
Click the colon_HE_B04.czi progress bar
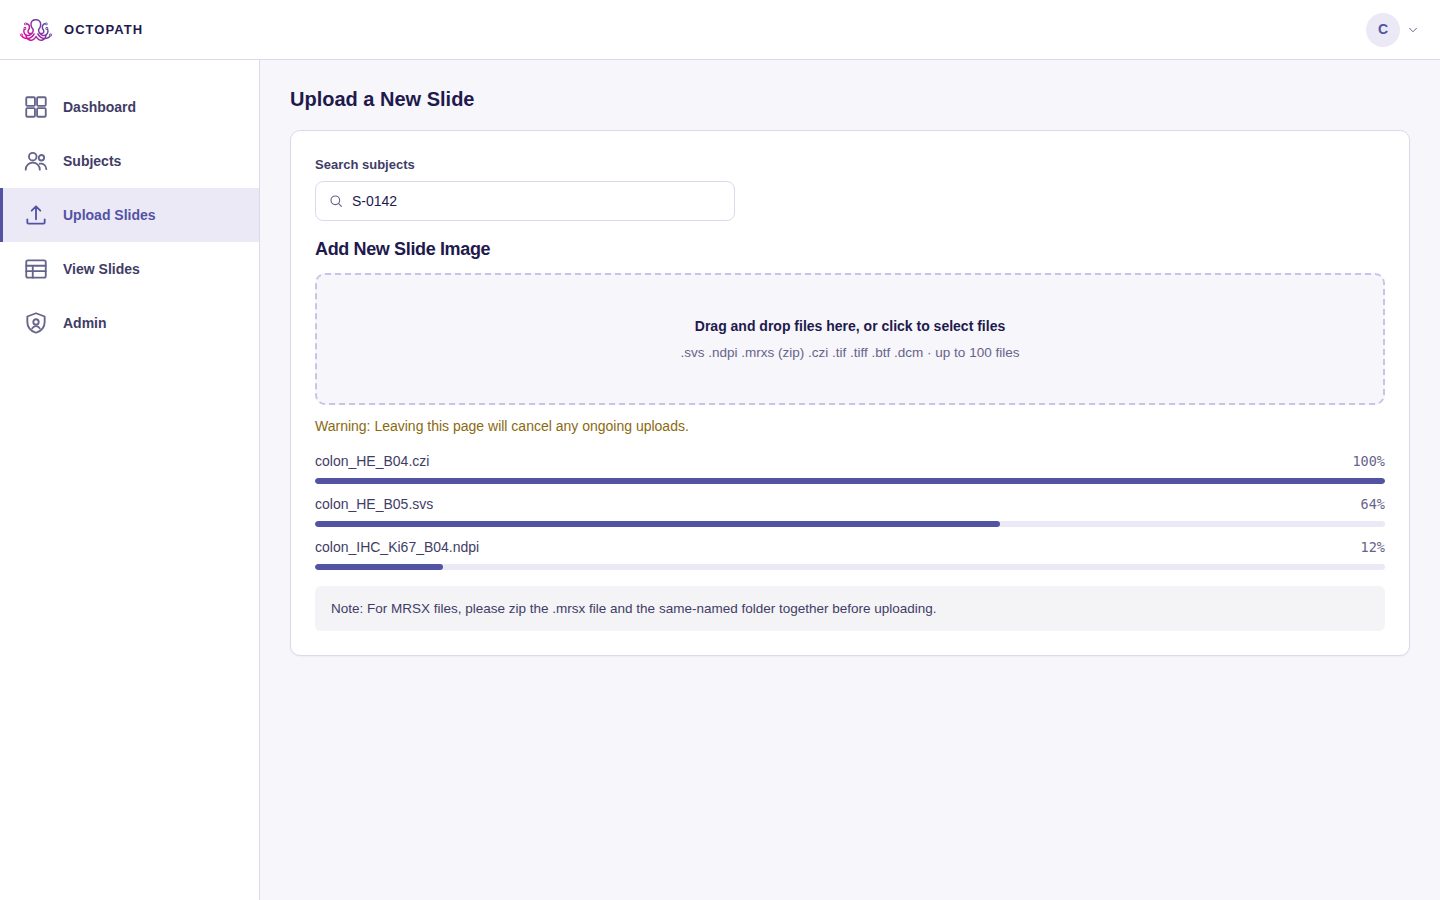coord(850,481)
